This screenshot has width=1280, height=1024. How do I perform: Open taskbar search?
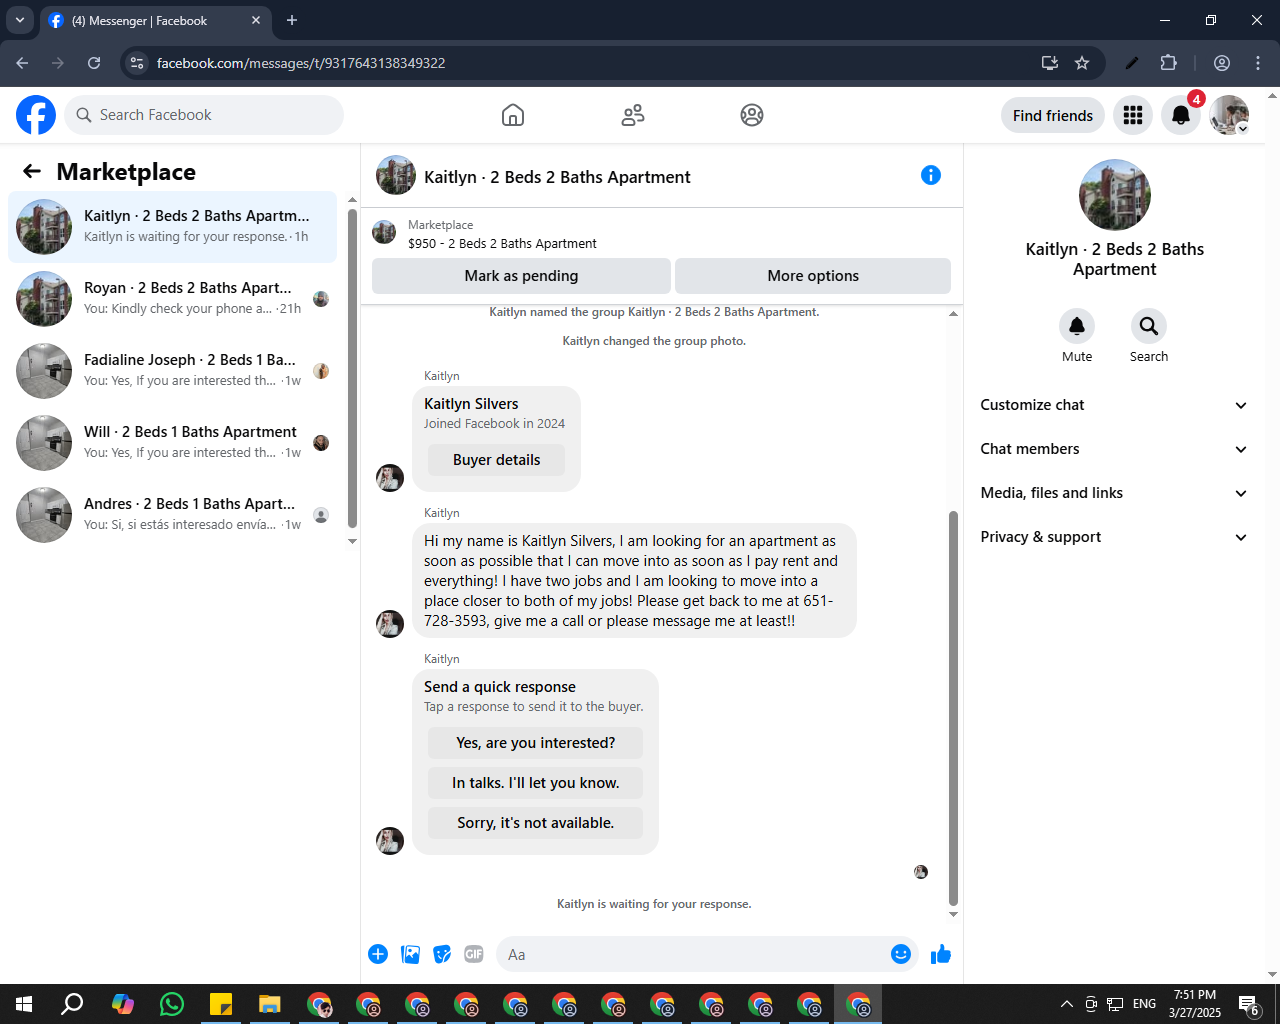pos(72,1004)
